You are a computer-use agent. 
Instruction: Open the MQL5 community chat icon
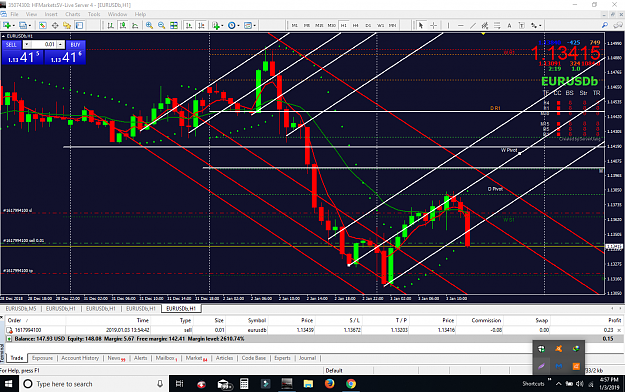tap(618, 25)
